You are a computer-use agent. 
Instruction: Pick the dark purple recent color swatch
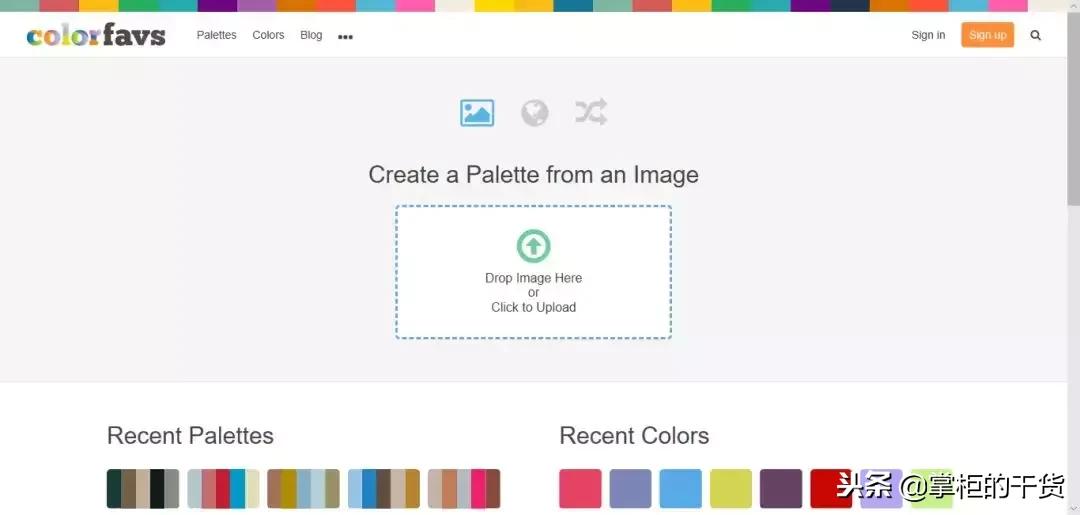[781, 489]
